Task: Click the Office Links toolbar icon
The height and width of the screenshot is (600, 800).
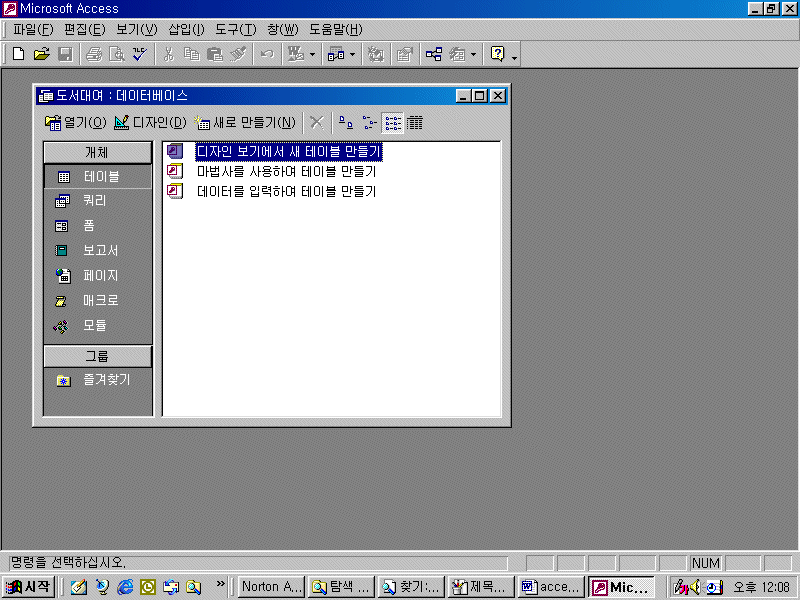Action: point(295,54)
